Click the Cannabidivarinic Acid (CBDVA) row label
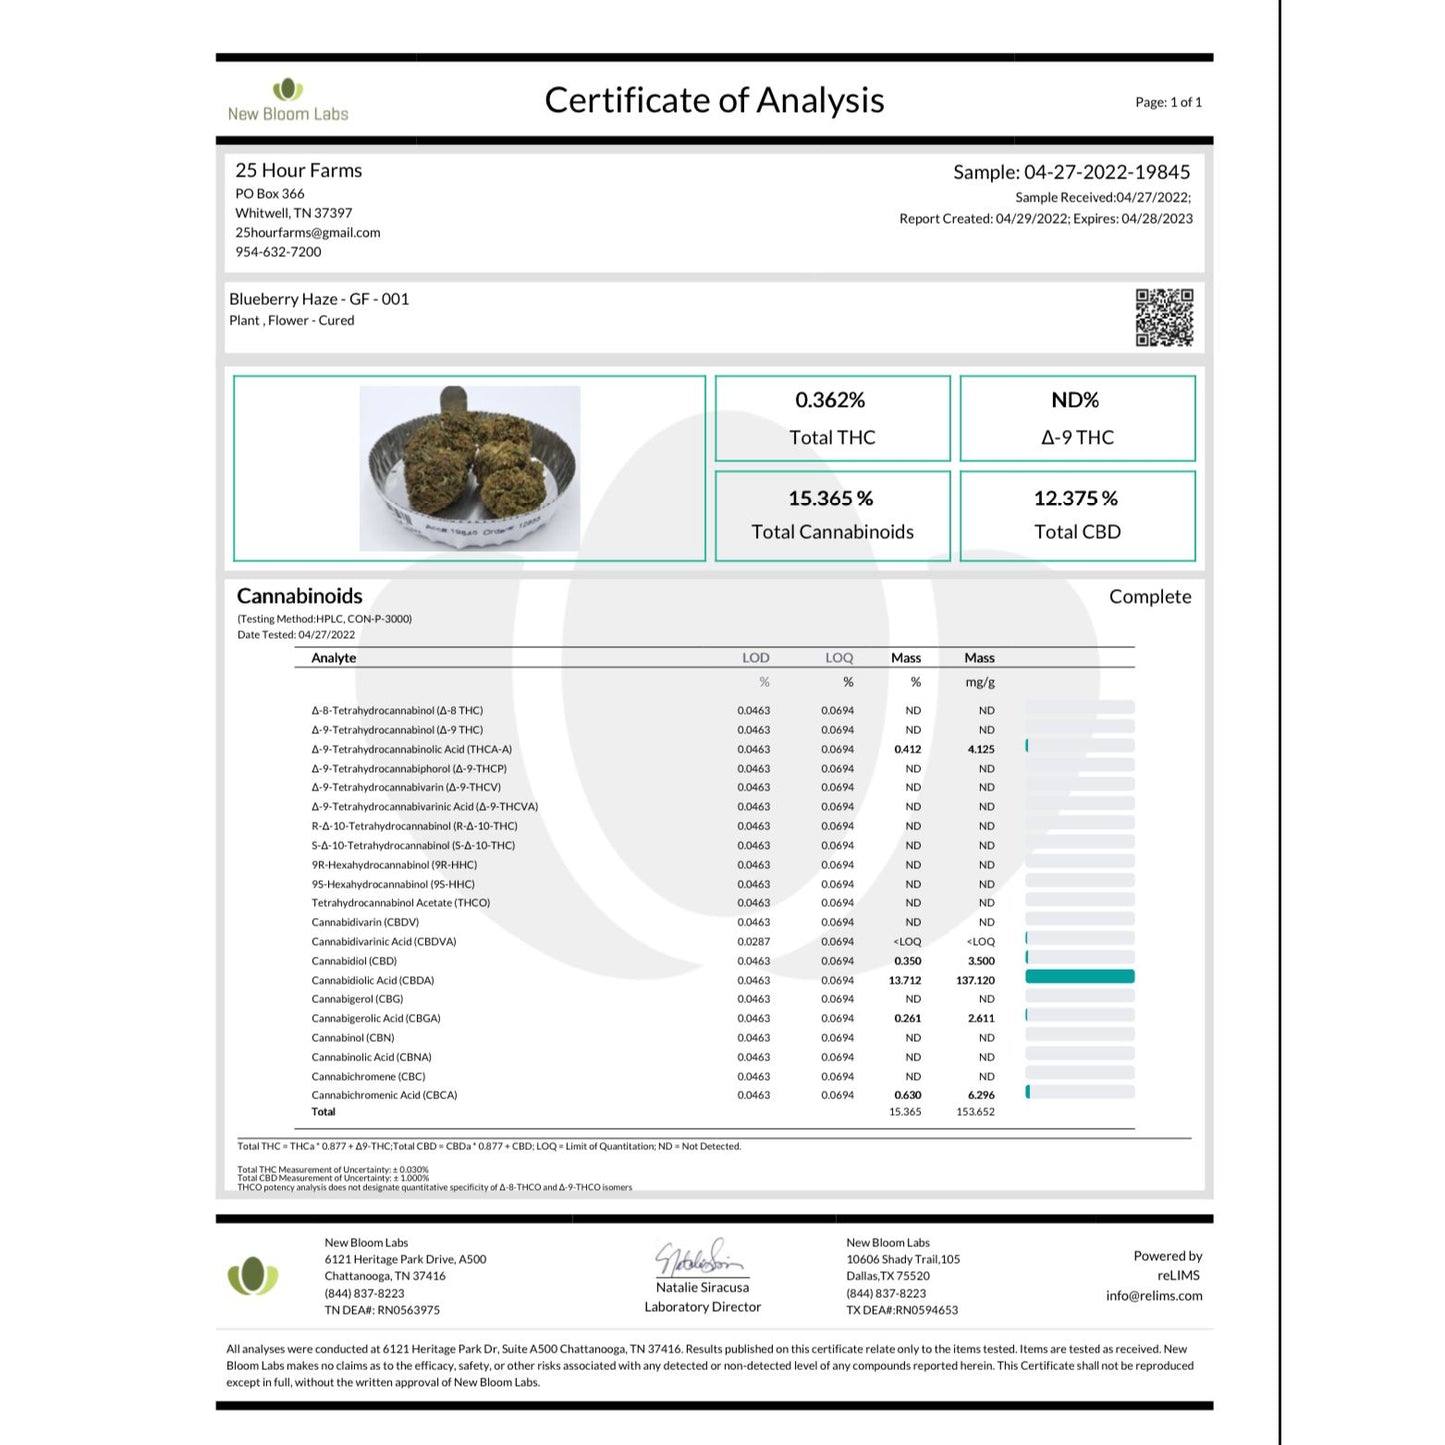The image size is (1445, 1445). coord(384,942)
